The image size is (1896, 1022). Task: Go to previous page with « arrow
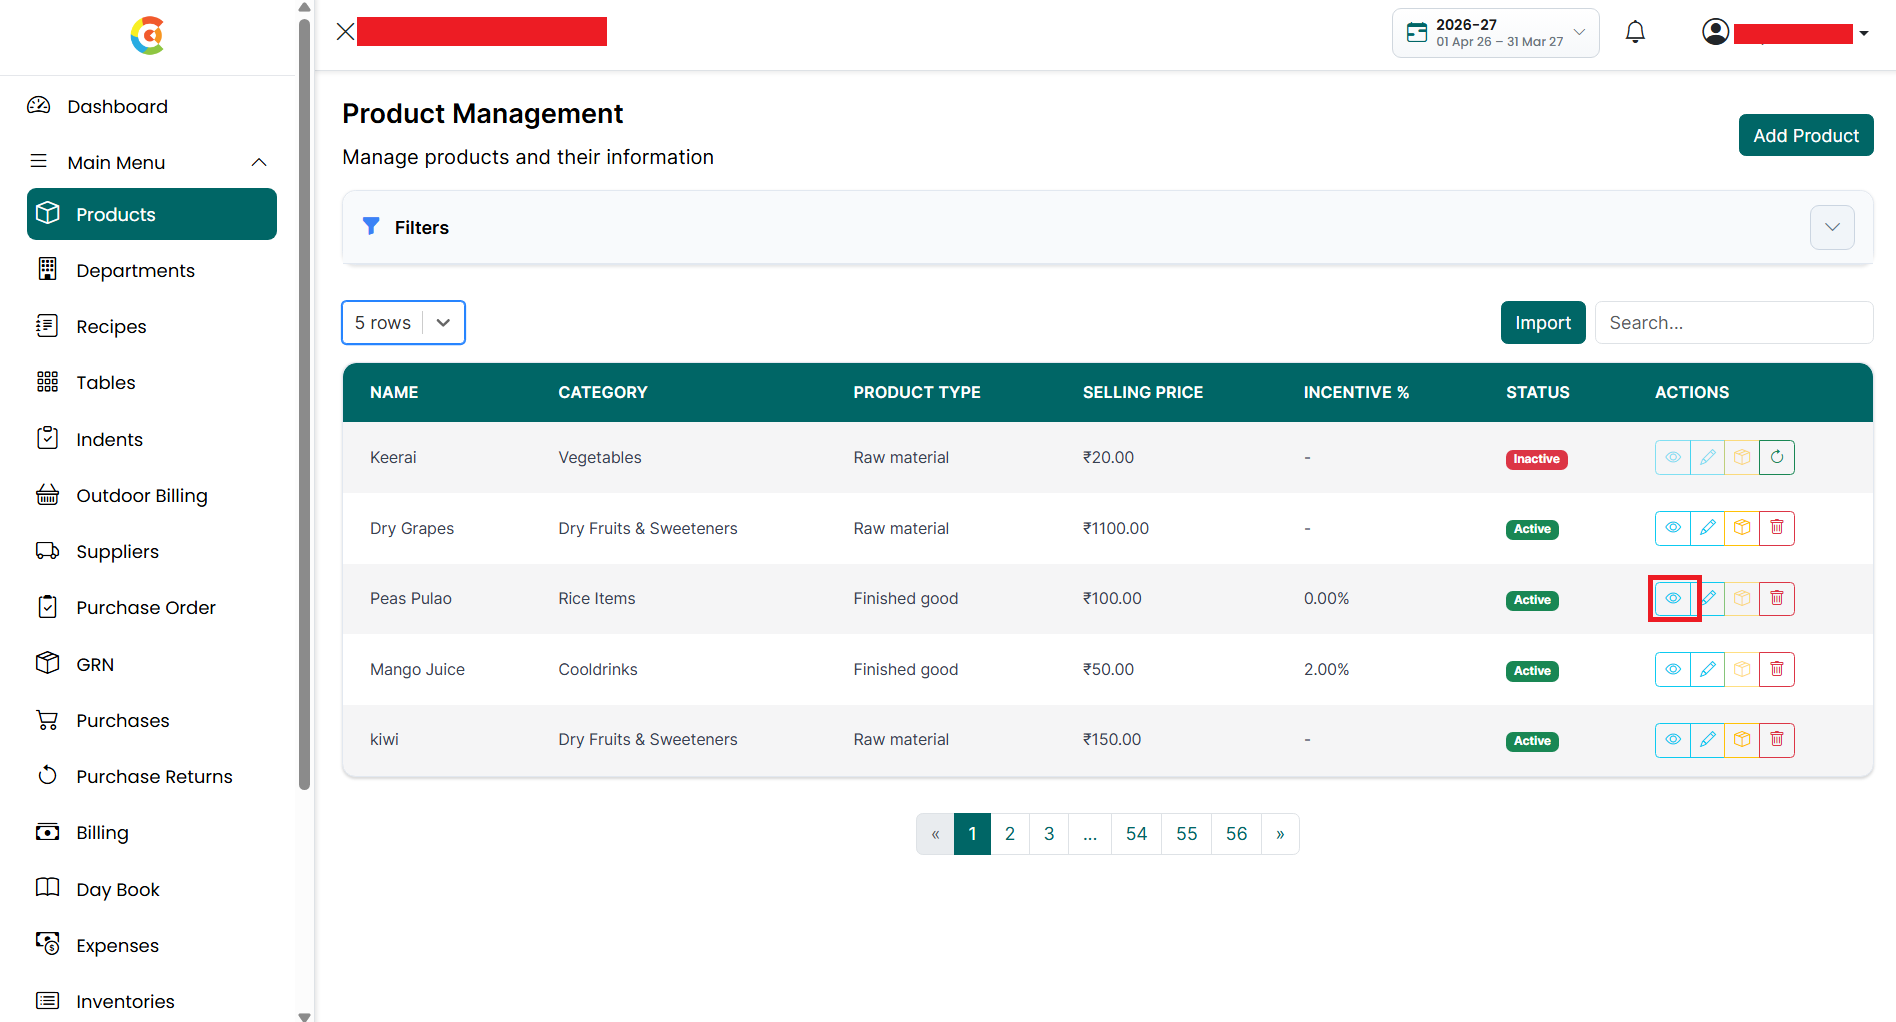pos(935,834)
